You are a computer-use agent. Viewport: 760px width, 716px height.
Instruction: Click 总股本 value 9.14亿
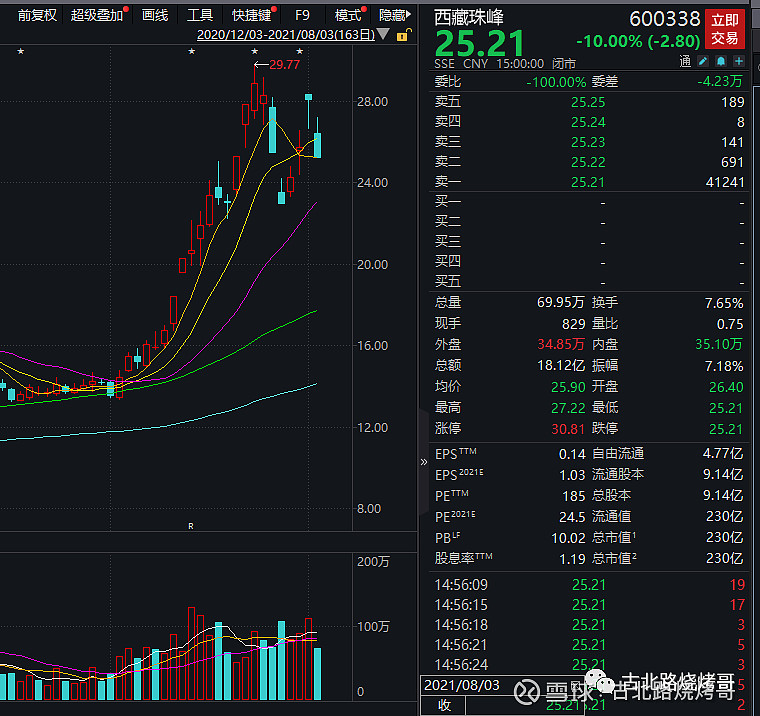[x=723, y=495]
